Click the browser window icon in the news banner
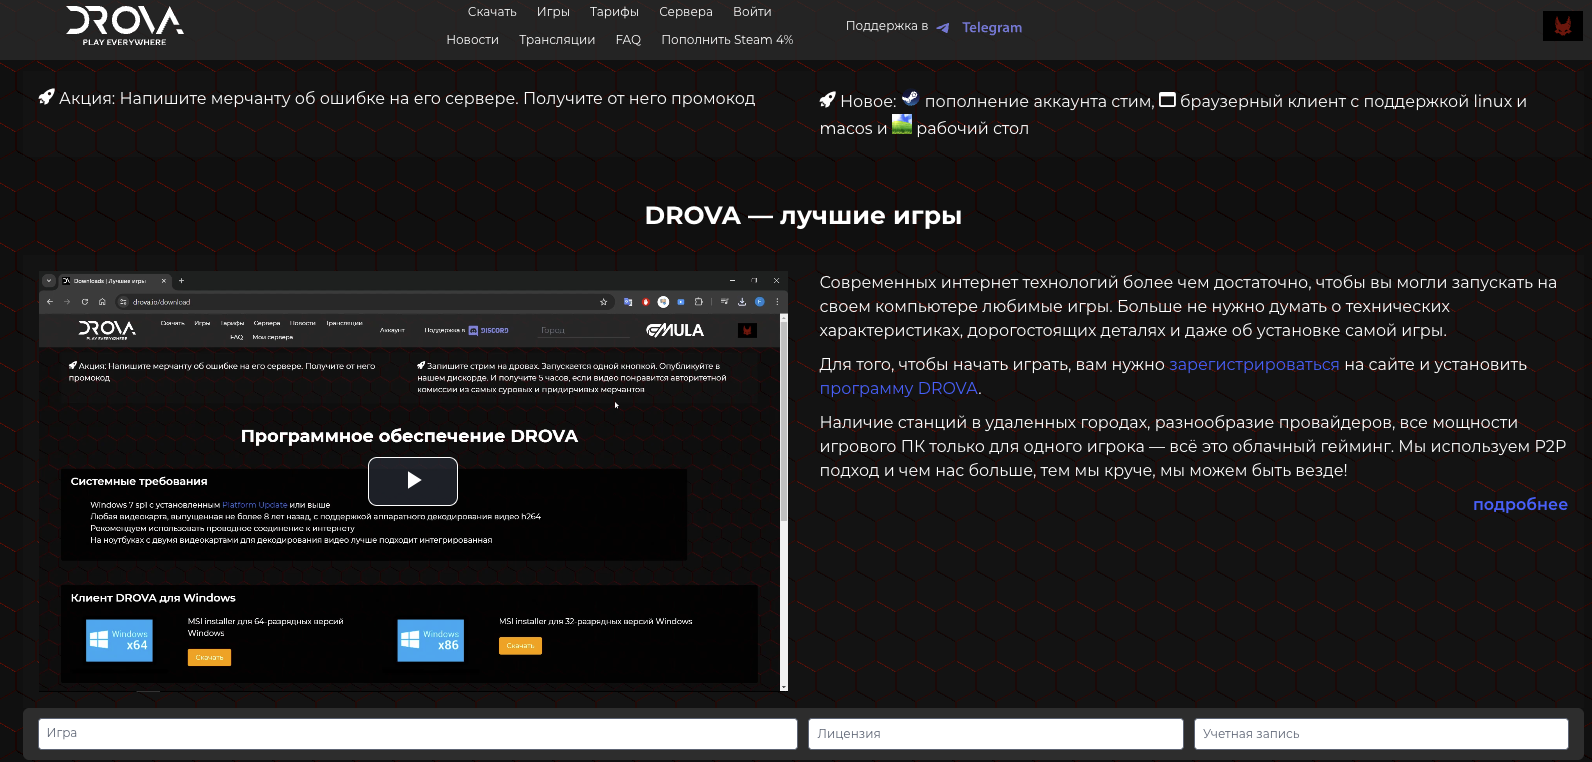The height and width of the screenshot is (762, 1592). click(1167, 100)
